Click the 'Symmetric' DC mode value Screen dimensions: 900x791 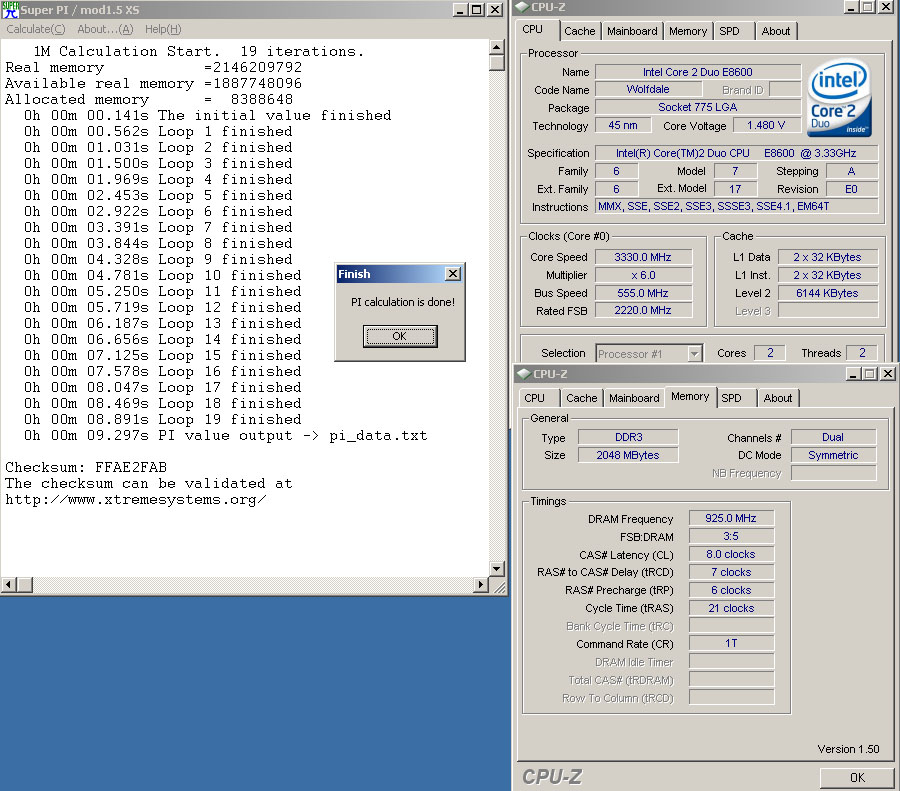click(833, 455)
